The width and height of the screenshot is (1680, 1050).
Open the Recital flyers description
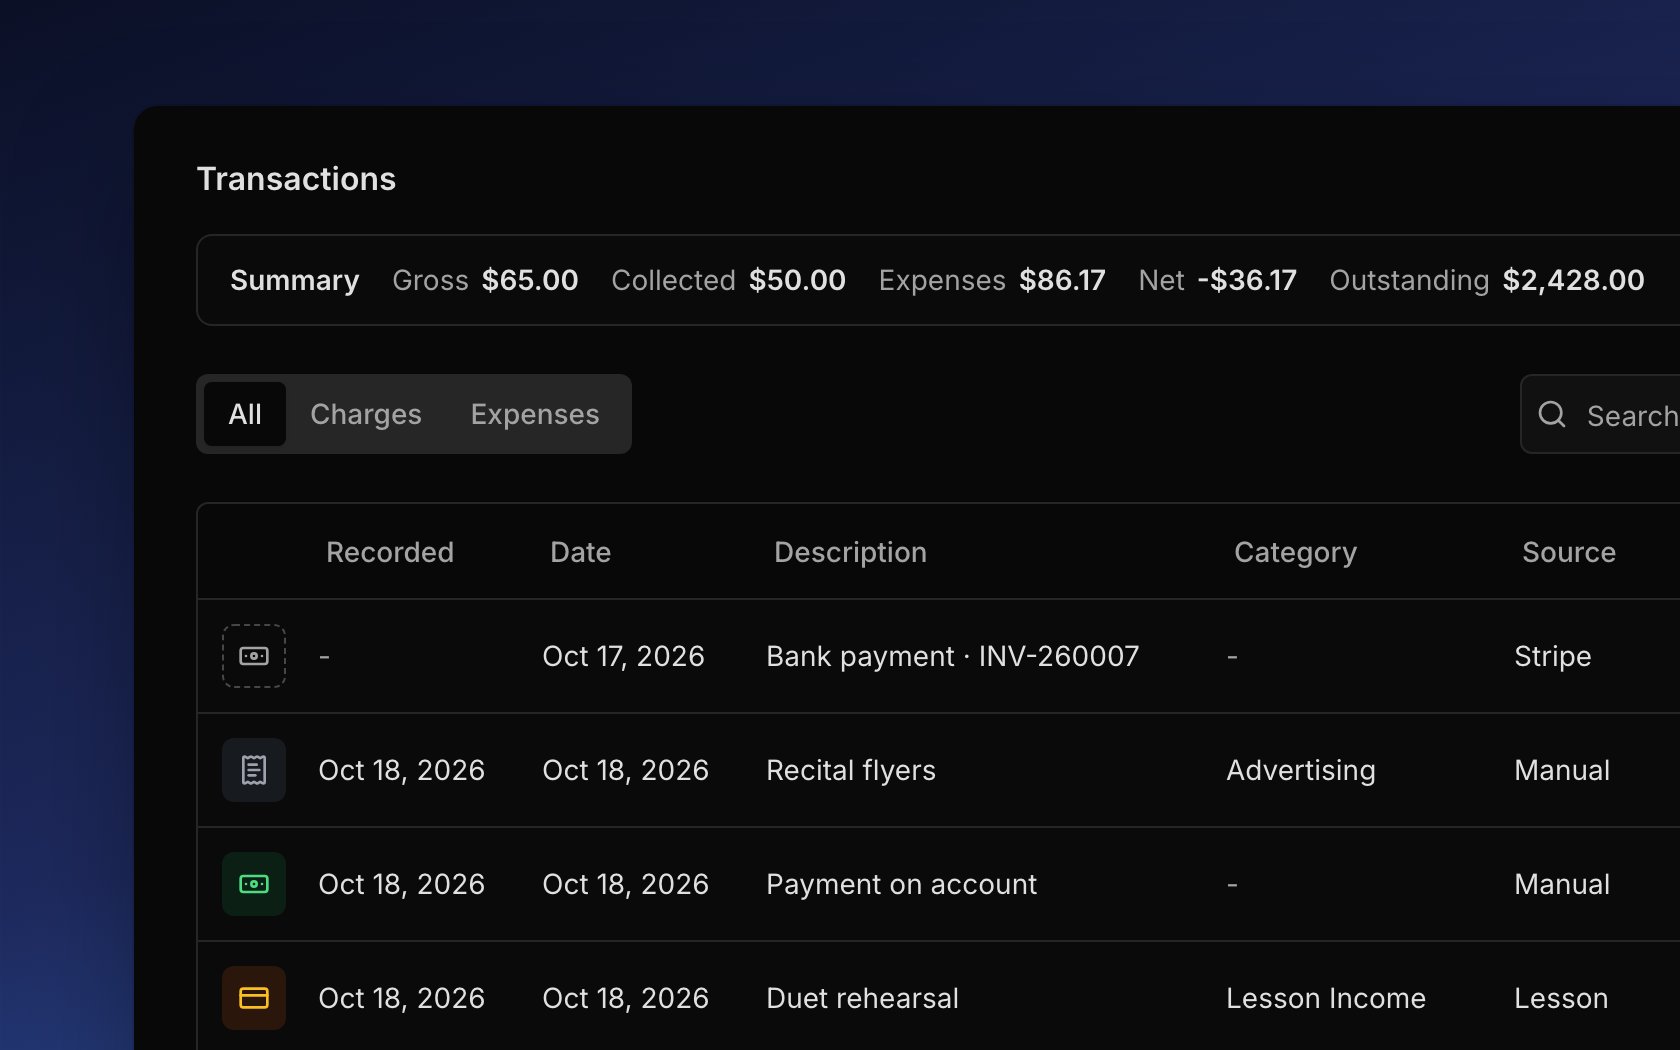pyautogui.click(x=851, y=770)
